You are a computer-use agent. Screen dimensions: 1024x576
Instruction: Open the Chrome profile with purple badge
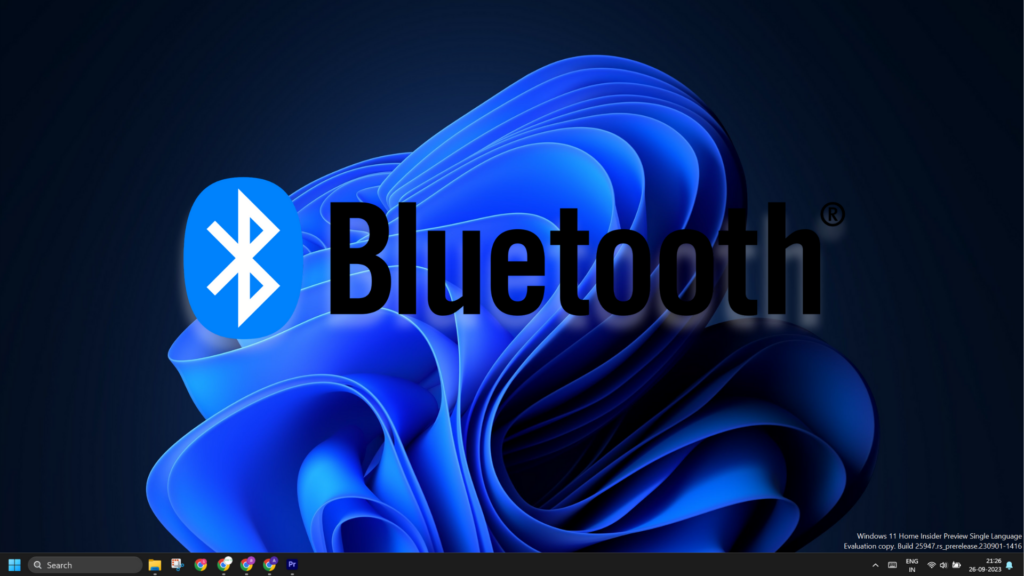coord(246,564)
